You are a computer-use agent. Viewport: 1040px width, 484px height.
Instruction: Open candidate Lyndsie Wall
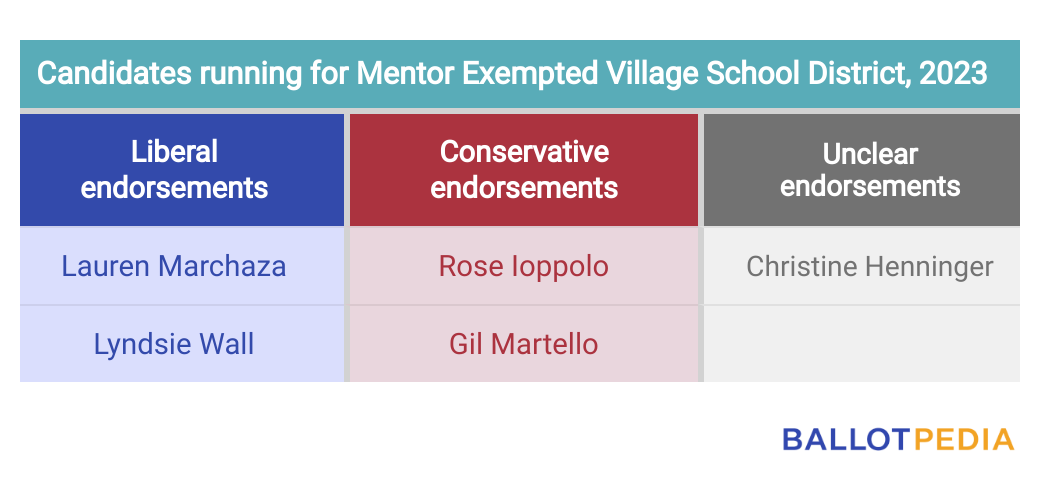(x=174, y=344)
